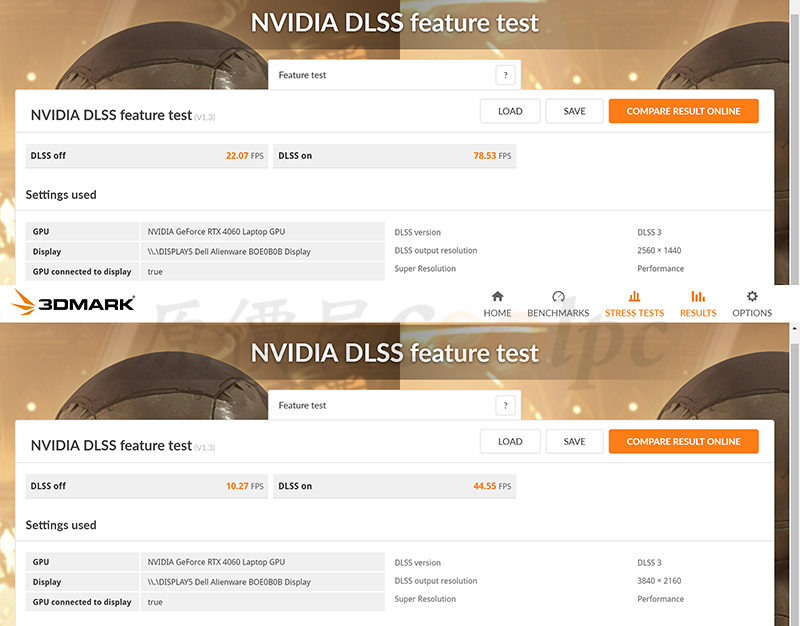Open the Stress Tests chart icon

[634, 296]
